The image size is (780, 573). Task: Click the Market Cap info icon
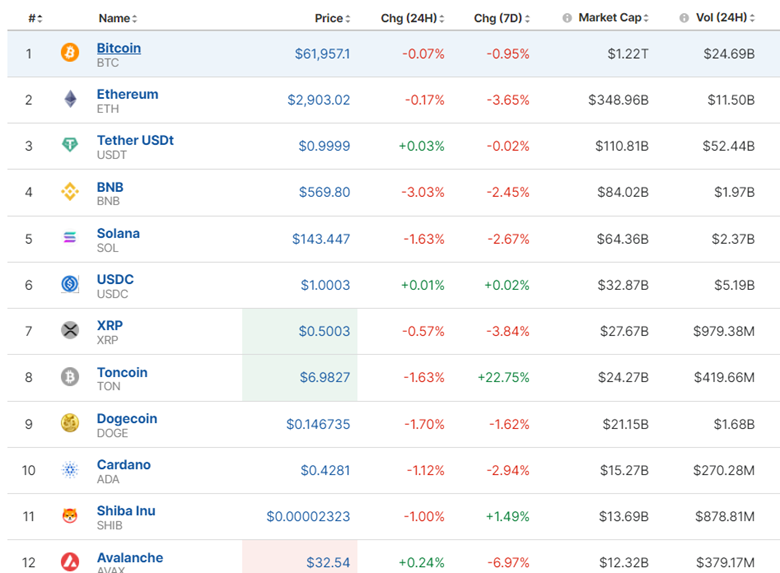(567, 18)
